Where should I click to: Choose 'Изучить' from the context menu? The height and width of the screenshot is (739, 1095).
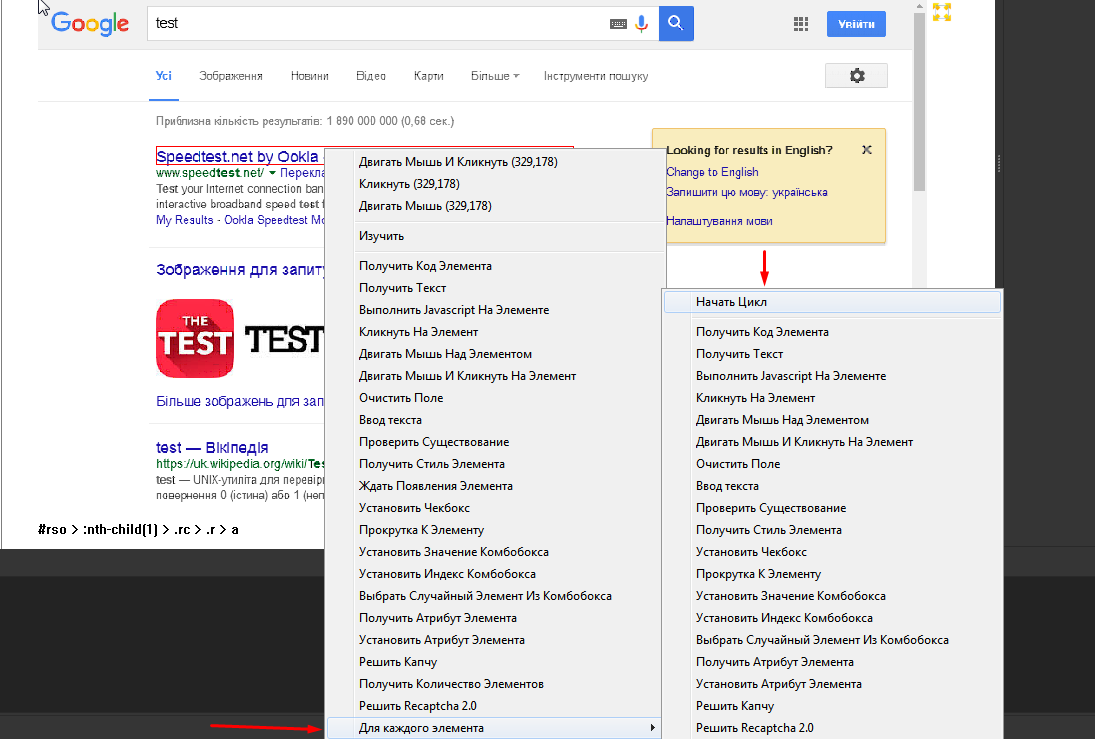click(x=381, y=236)
